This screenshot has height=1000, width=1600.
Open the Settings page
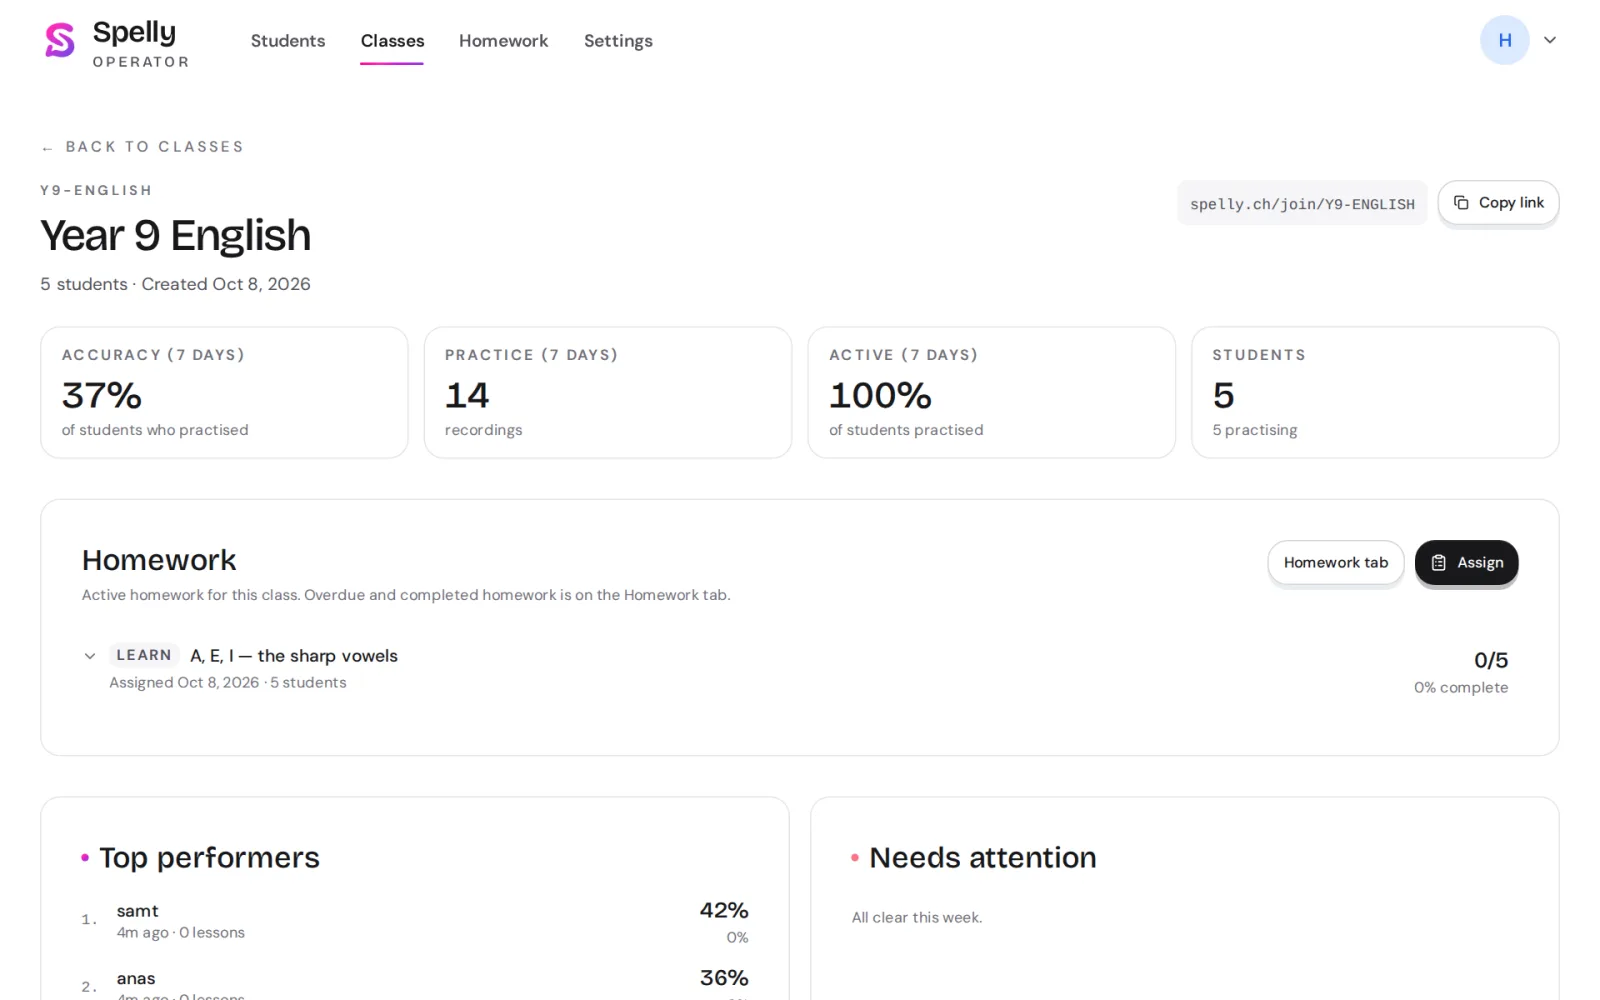point(618,41)
